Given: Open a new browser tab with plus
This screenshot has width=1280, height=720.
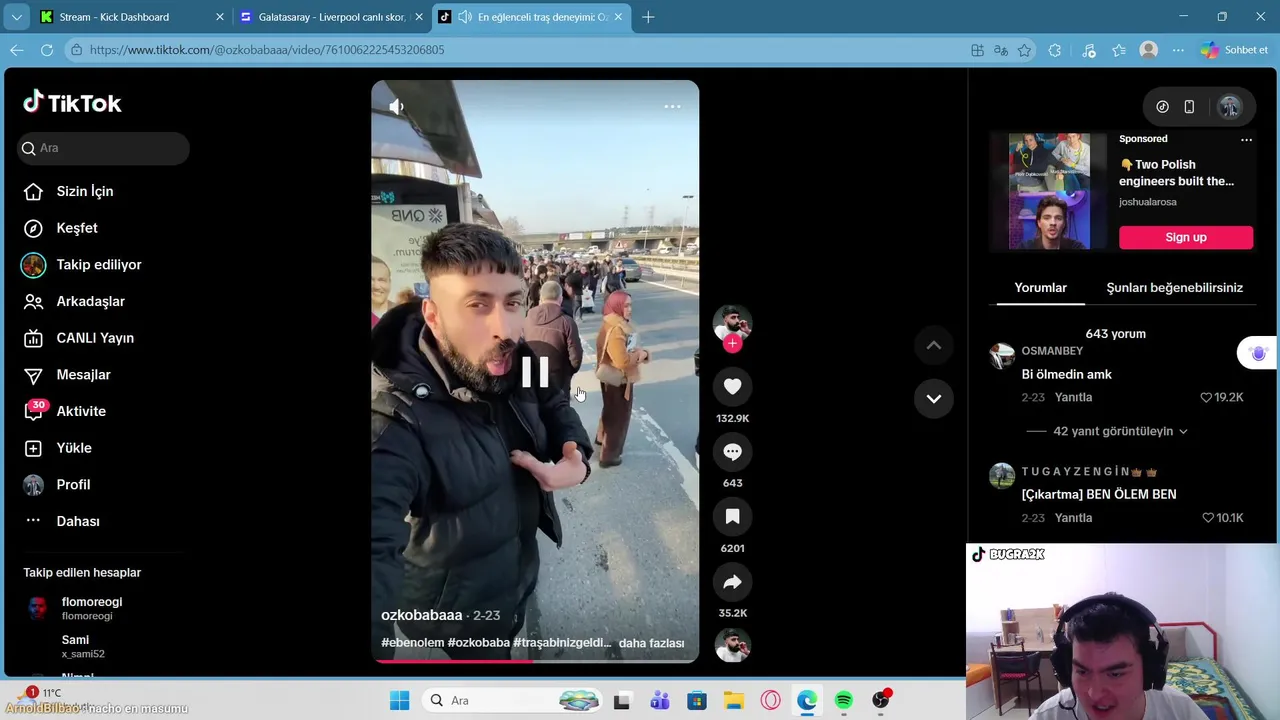Looking at the screenshot, I should coord(648,17).
